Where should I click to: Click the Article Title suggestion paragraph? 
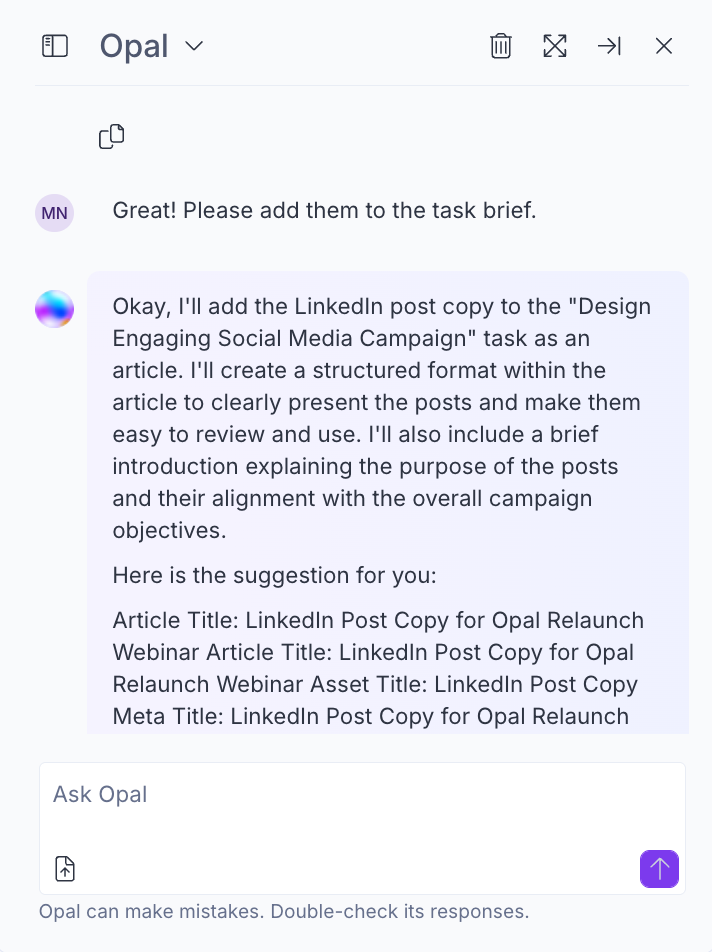(378, 668)
